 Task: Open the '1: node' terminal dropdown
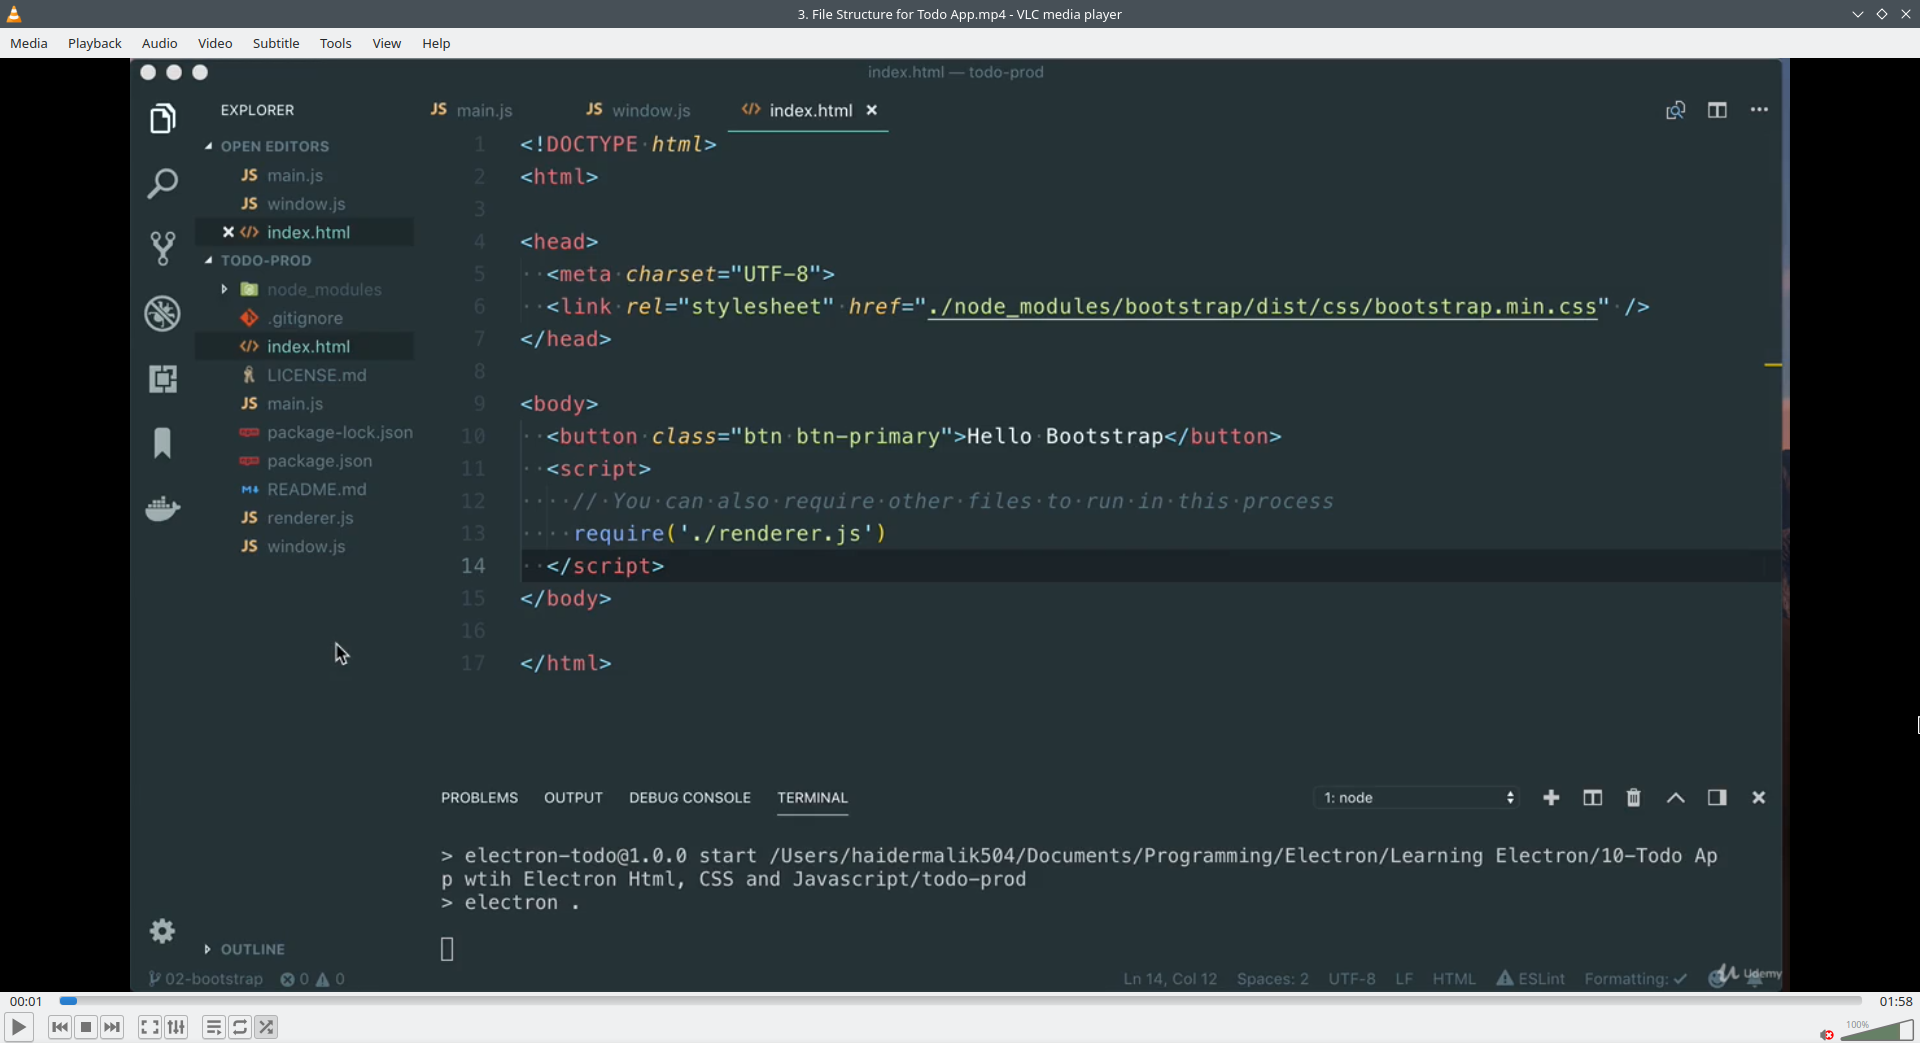coord(1417,798)
